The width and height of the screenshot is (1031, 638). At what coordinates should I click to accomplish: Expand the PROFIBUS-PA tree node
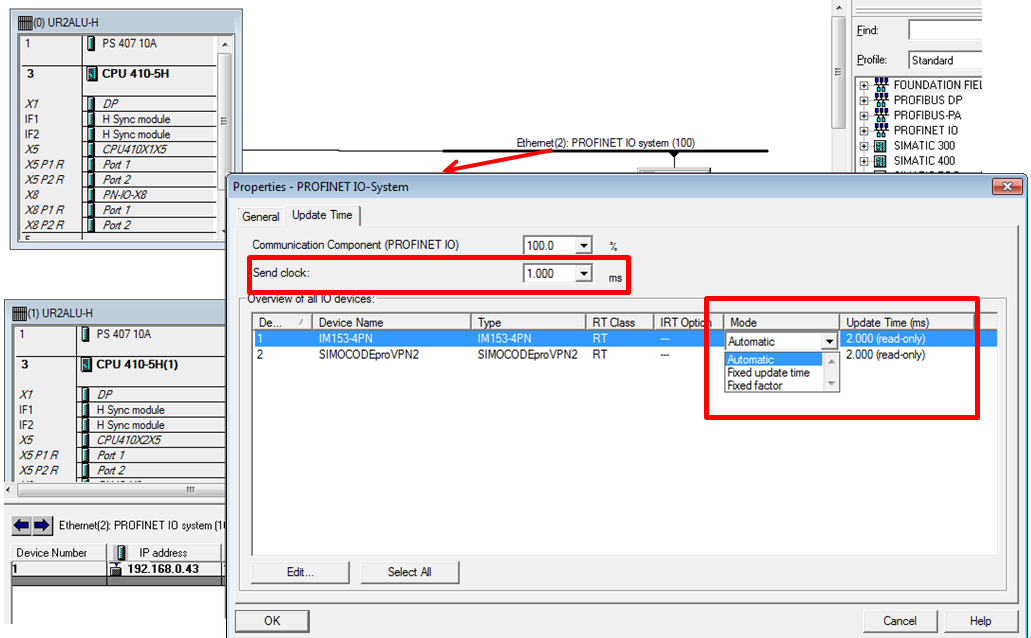[864, 116]
